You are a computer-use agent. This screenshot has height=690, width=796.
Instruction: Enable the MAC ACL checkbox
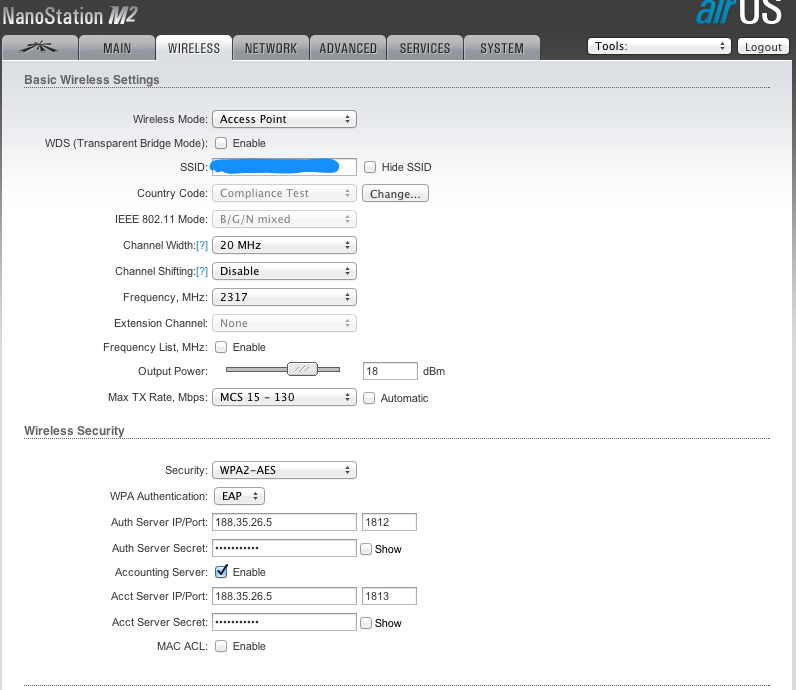tap(221, 646)
